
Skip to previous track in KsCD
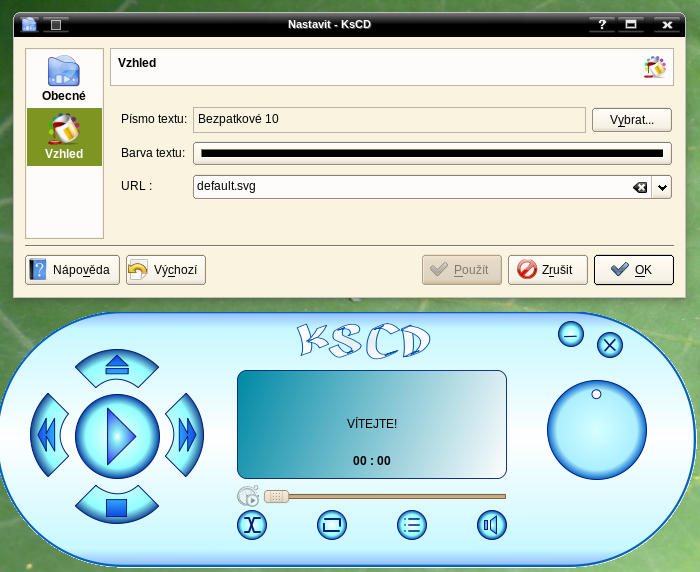[x=48, y=435]
